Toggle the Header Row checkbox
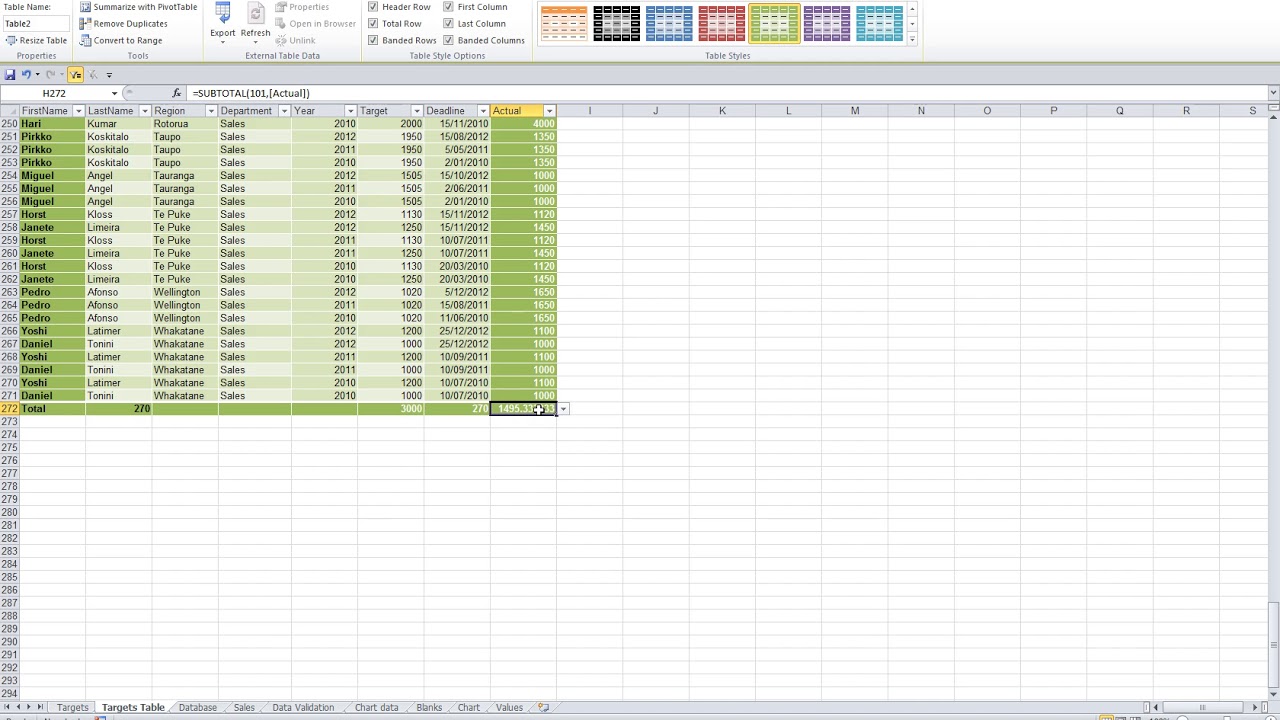The width and height of the screenshot is (1280, 720). tap(373, 7)
